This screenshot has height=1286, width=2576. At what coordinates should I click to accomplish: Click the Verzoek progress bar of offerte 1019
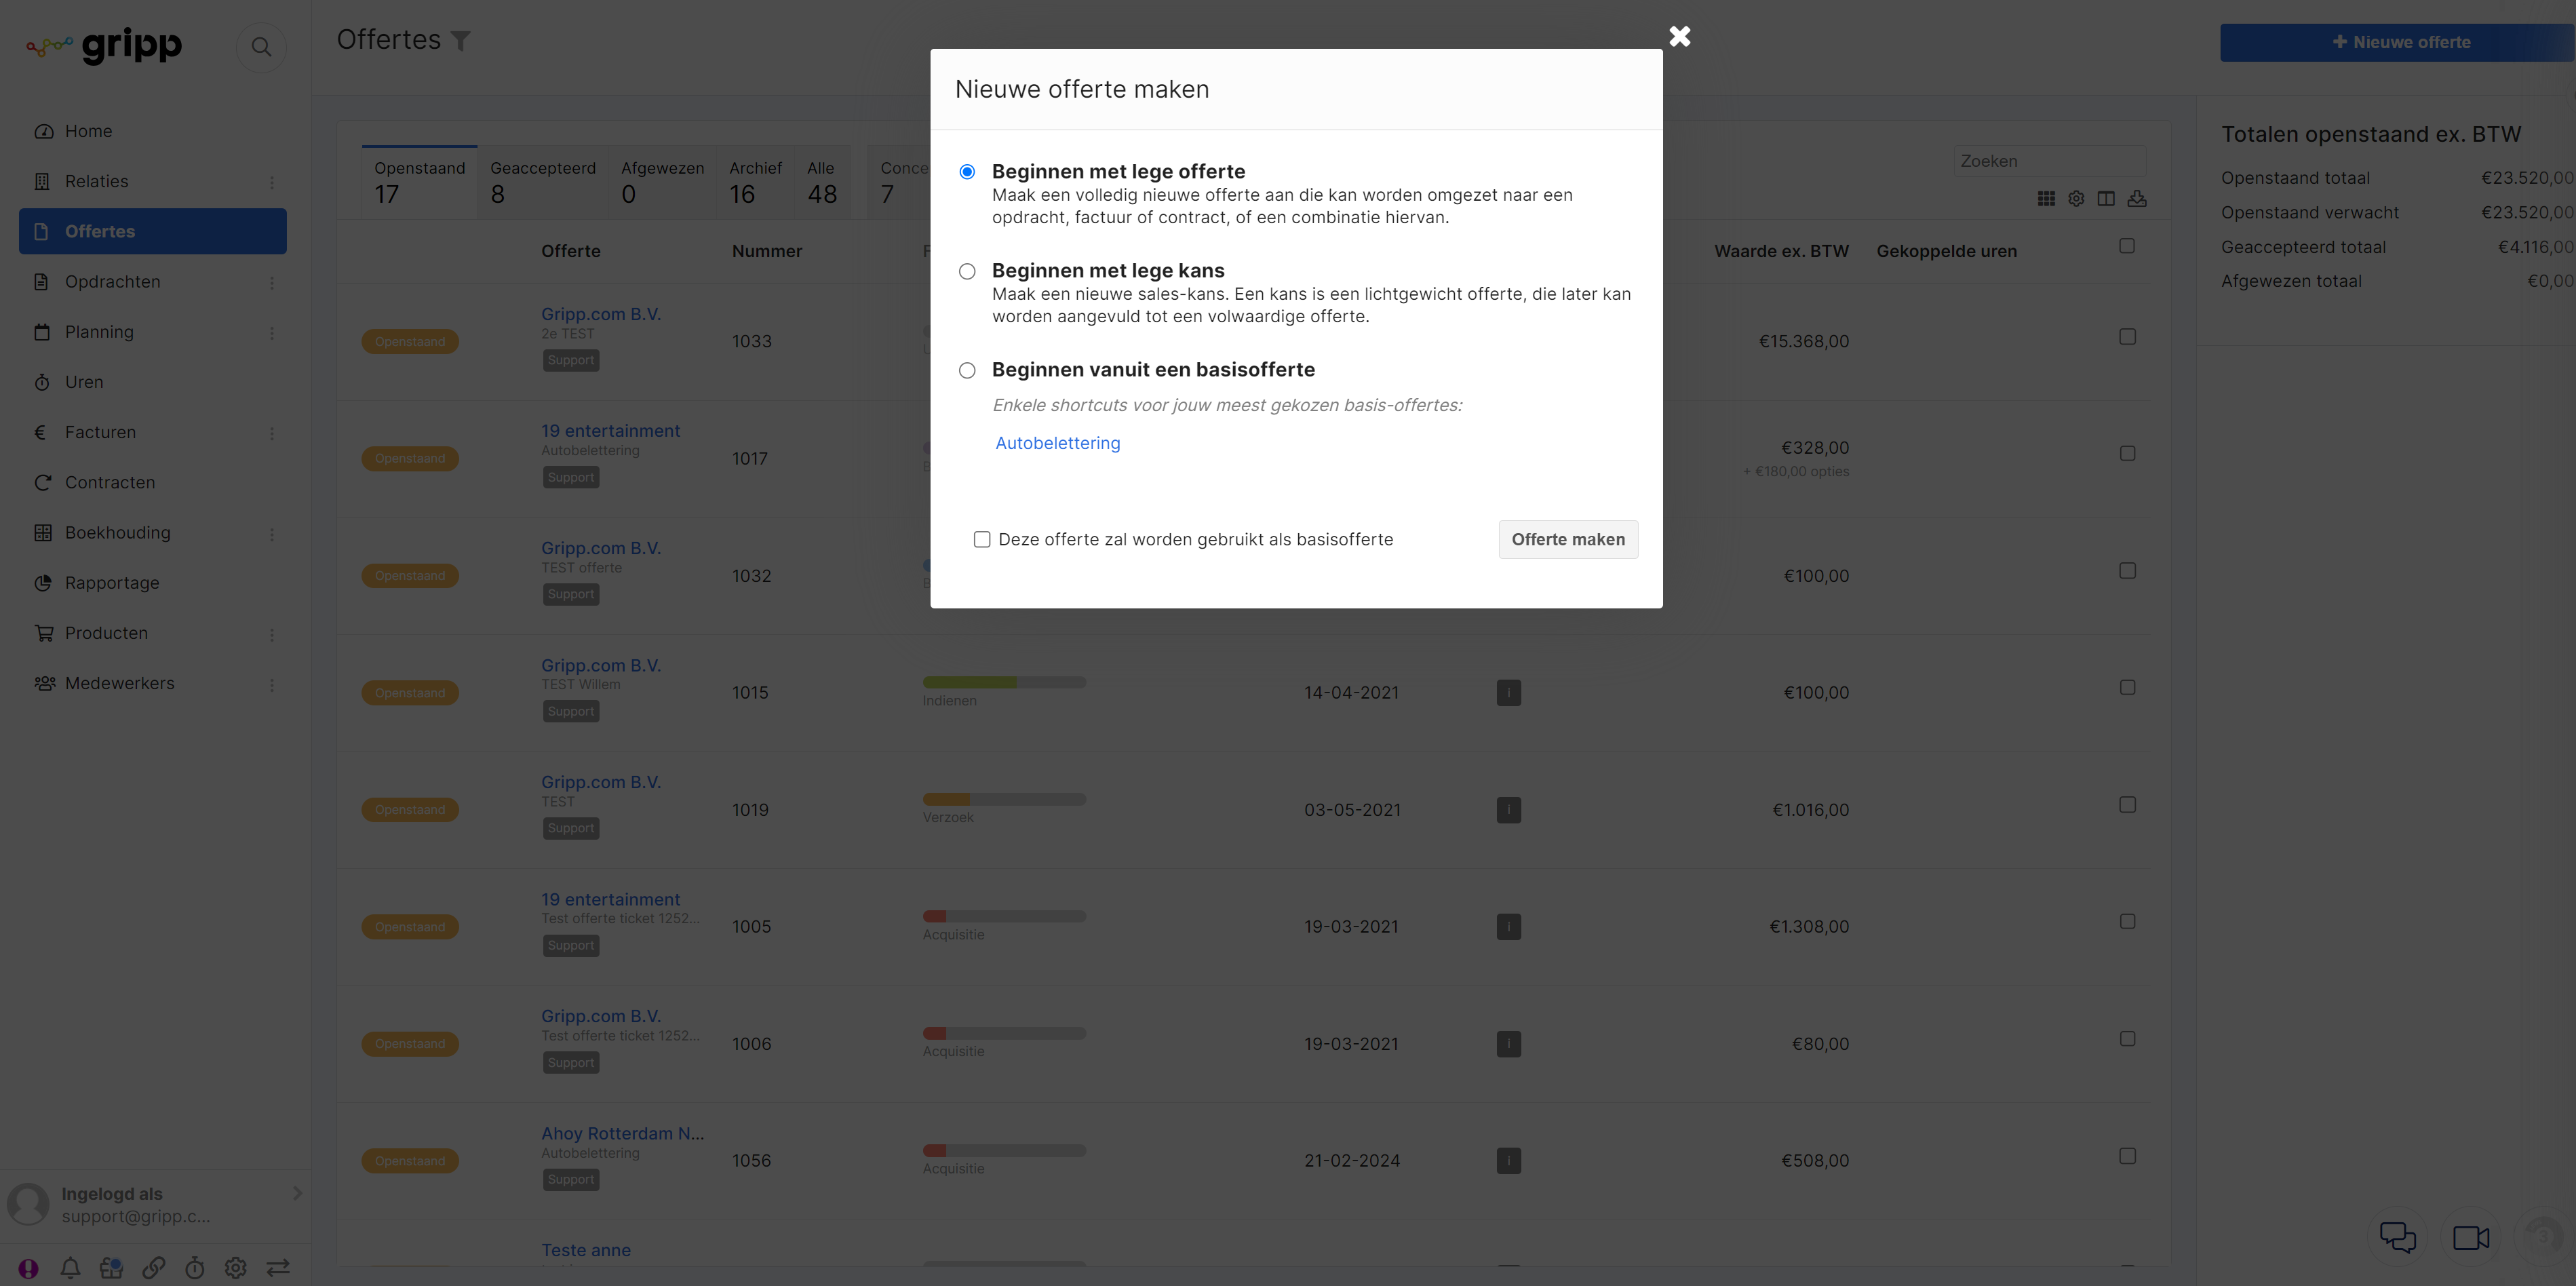click(1004, 799)
